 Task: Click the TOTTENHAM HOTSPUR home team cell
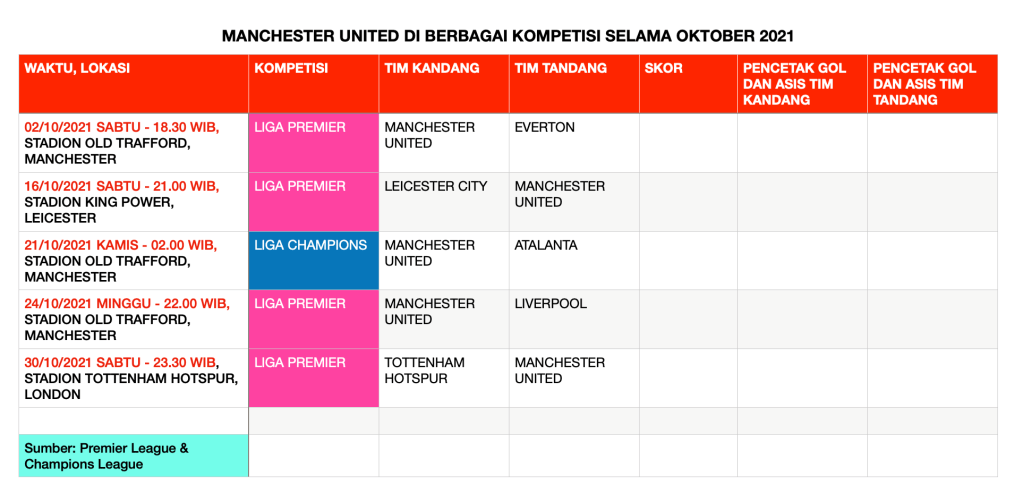click(x=443, y=378)
